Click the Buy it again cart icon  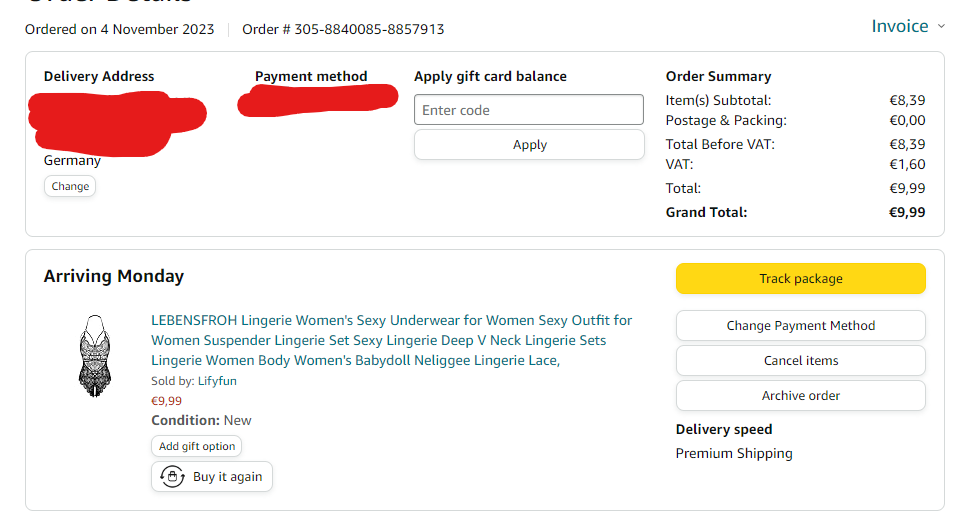click(172, 477)
